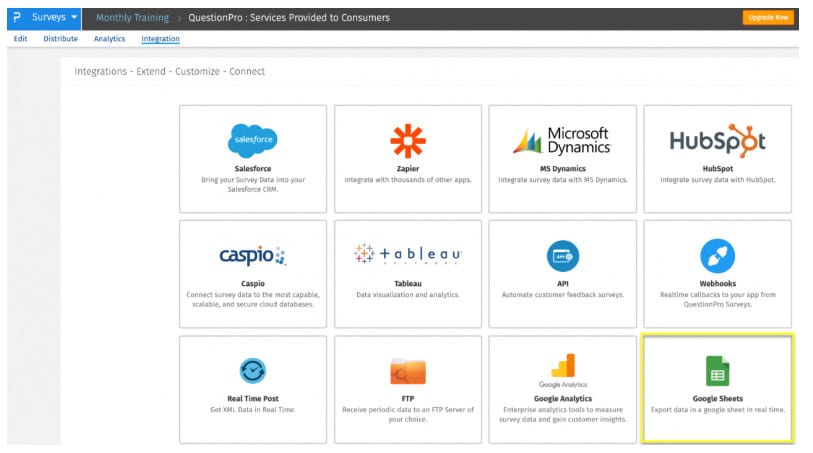
Task: Click the Tableau card title
Action: 408,284
